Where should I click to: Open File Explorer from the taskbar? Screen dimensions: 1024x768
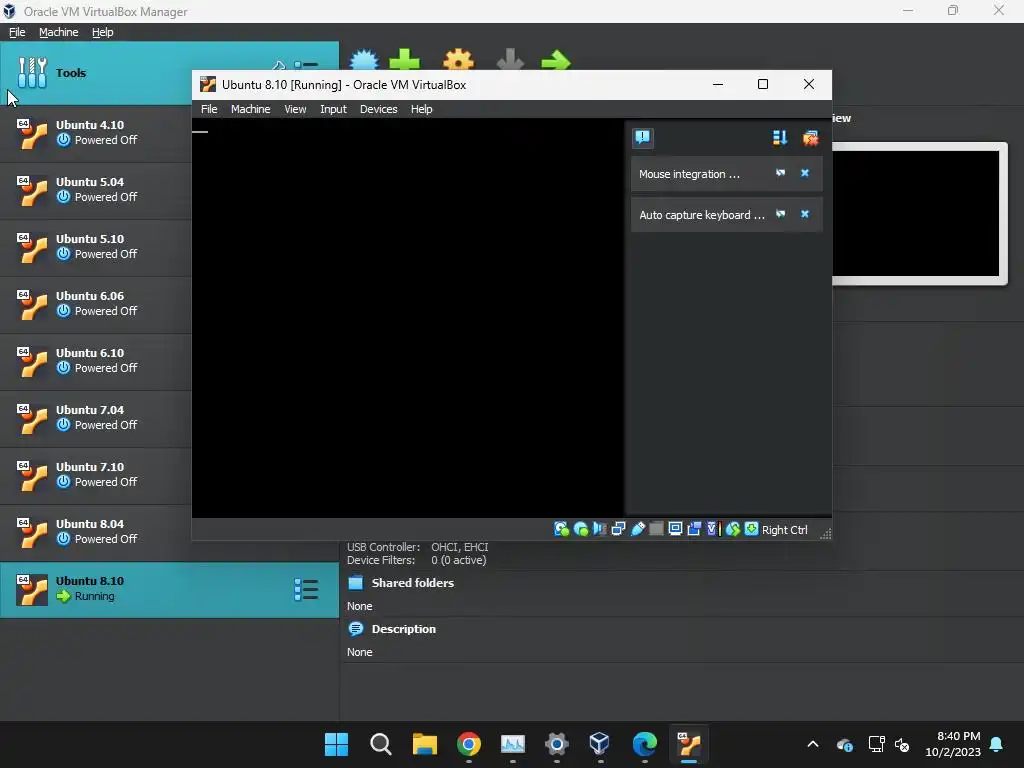coord(424,744)
